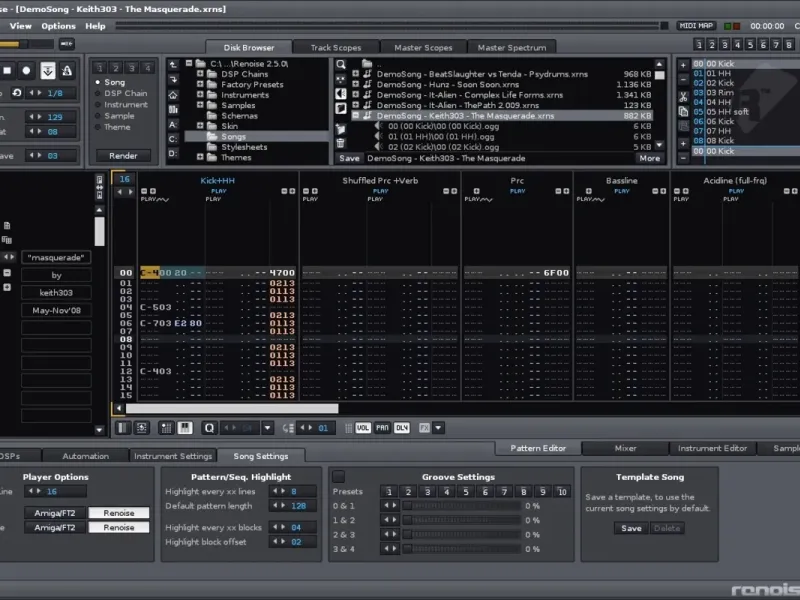
Task: Switch to the Track Scopes tab
Action: click(334, 47)
